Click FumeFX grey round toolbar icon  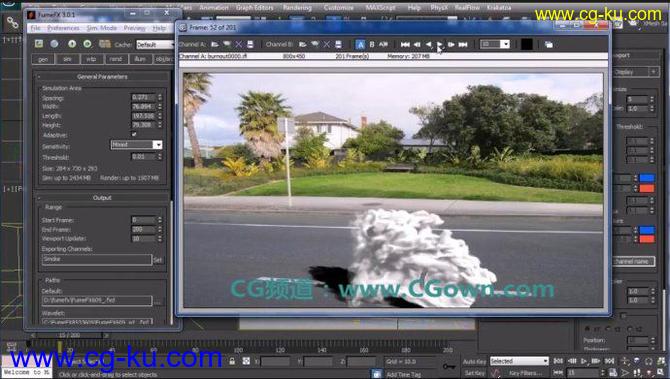pos(54,44)
